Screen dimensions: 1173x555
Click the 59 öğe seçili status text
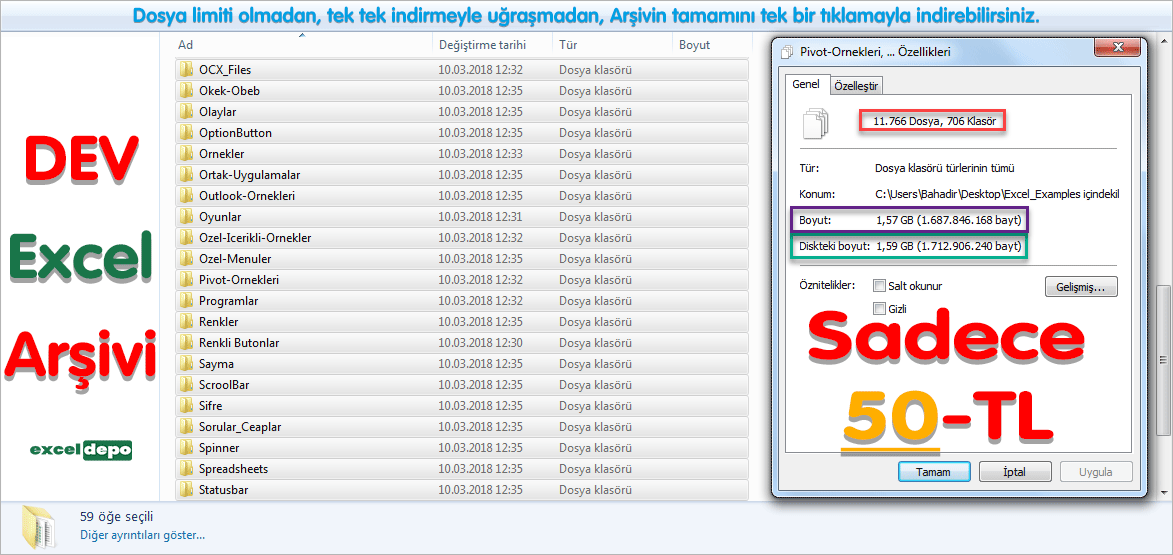pos(117,516)
